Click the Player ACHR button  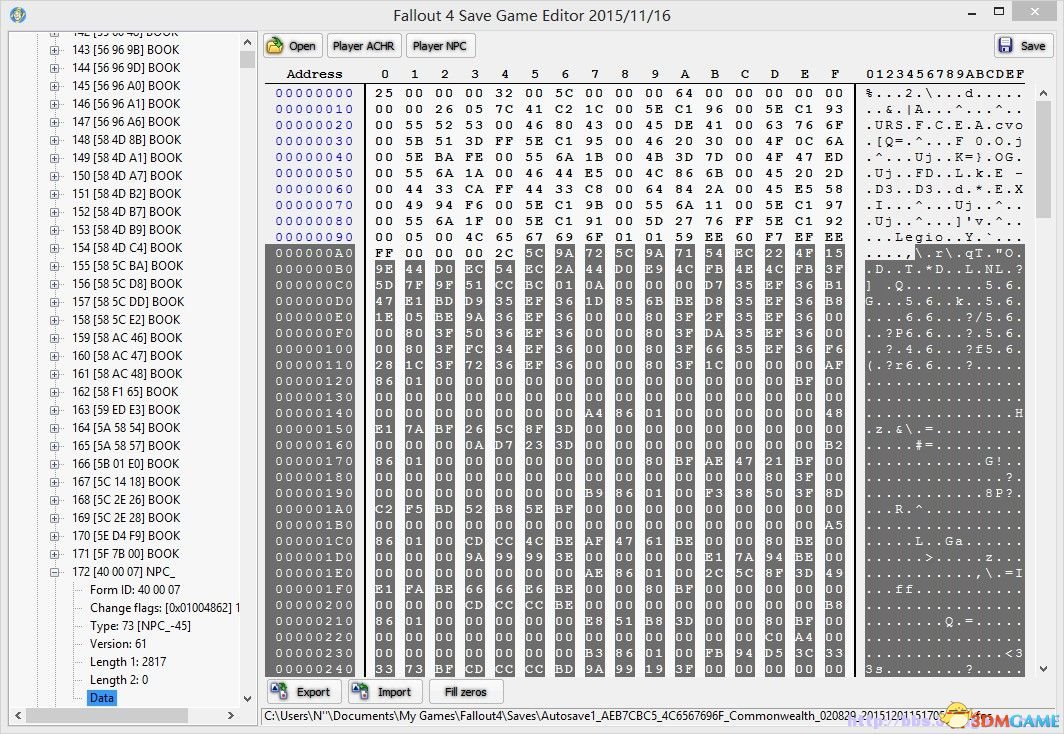(x=364, y=46)
